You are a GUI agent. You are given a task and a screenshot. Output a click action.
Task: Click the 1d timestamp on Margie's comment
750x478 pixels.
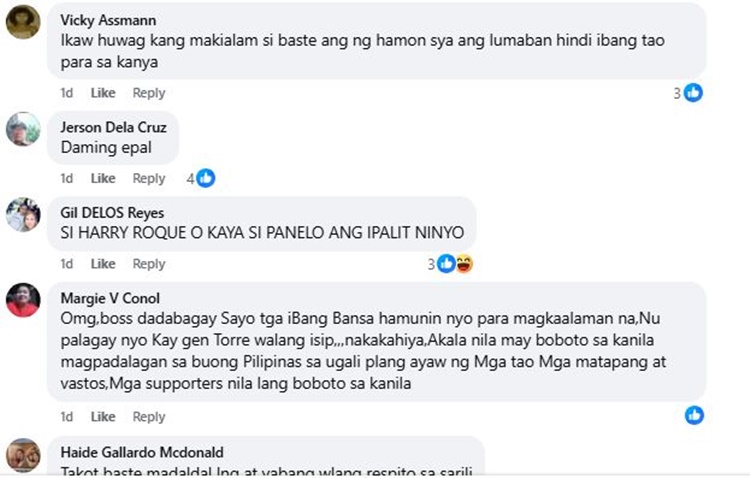pos(66,417)
